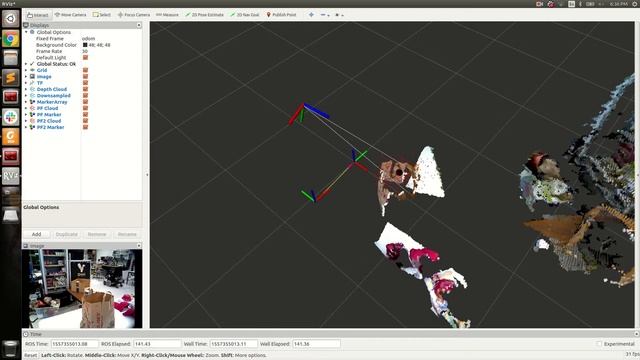This screenshot has width=640, height=360.
Task: Select the MarkerArray display row
Action: [82, 102]
